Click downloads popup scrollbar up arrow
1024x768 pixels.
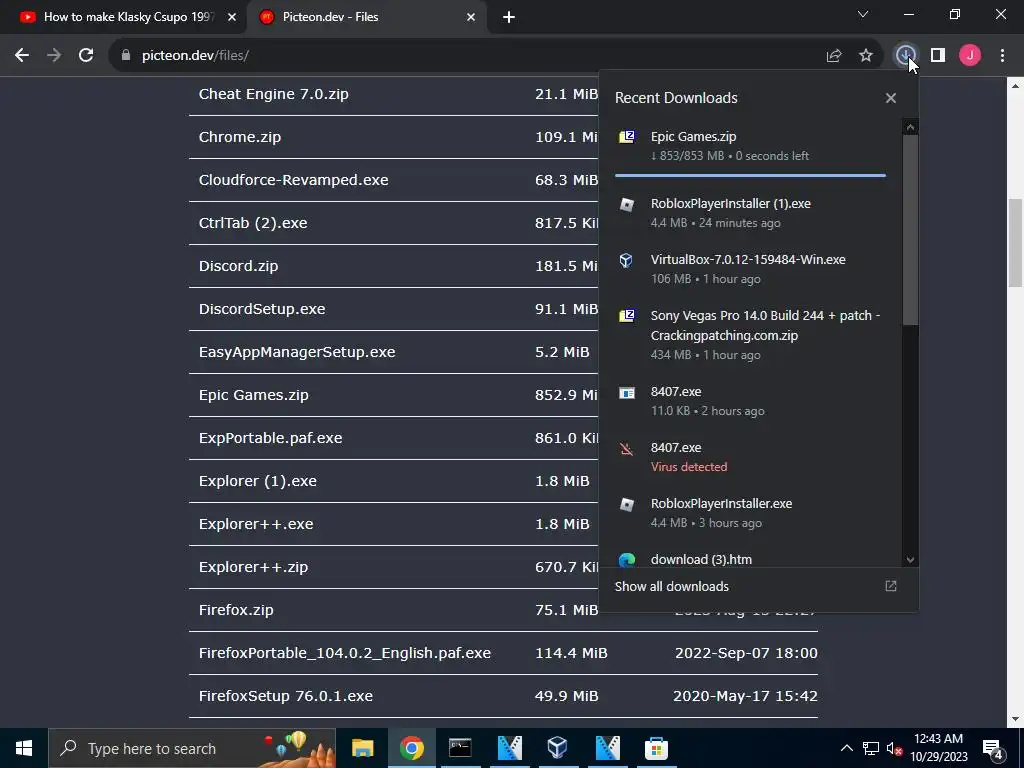[910, 127]
